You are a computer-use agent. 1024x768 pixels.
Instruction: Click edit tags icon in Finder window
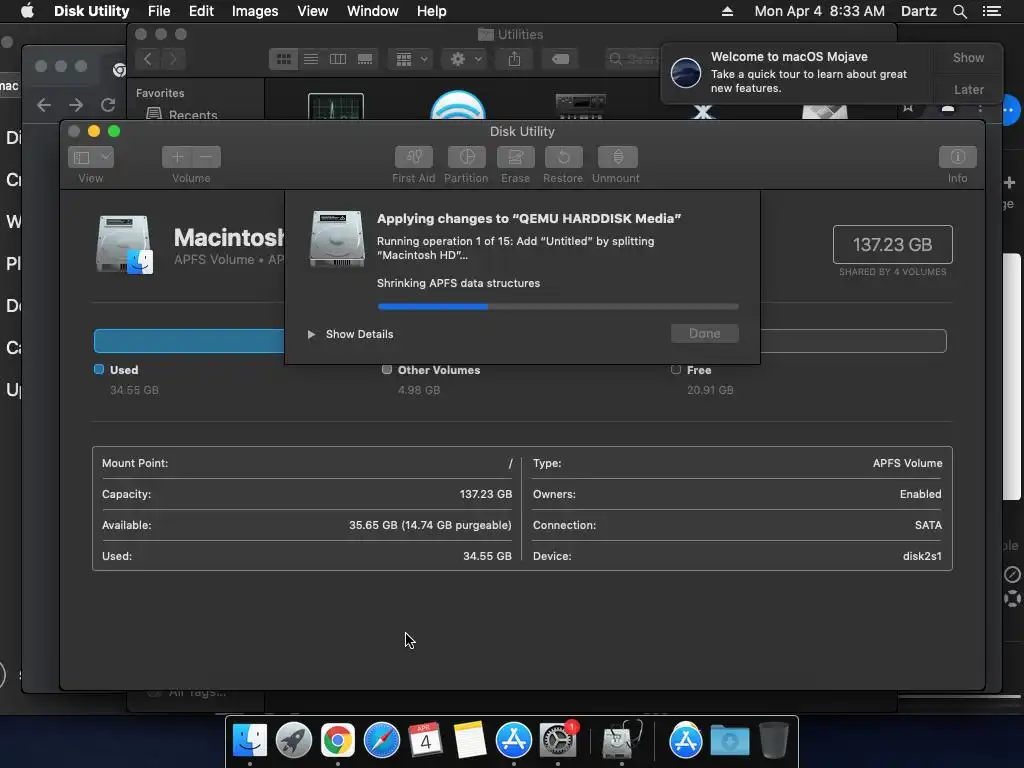560,59
